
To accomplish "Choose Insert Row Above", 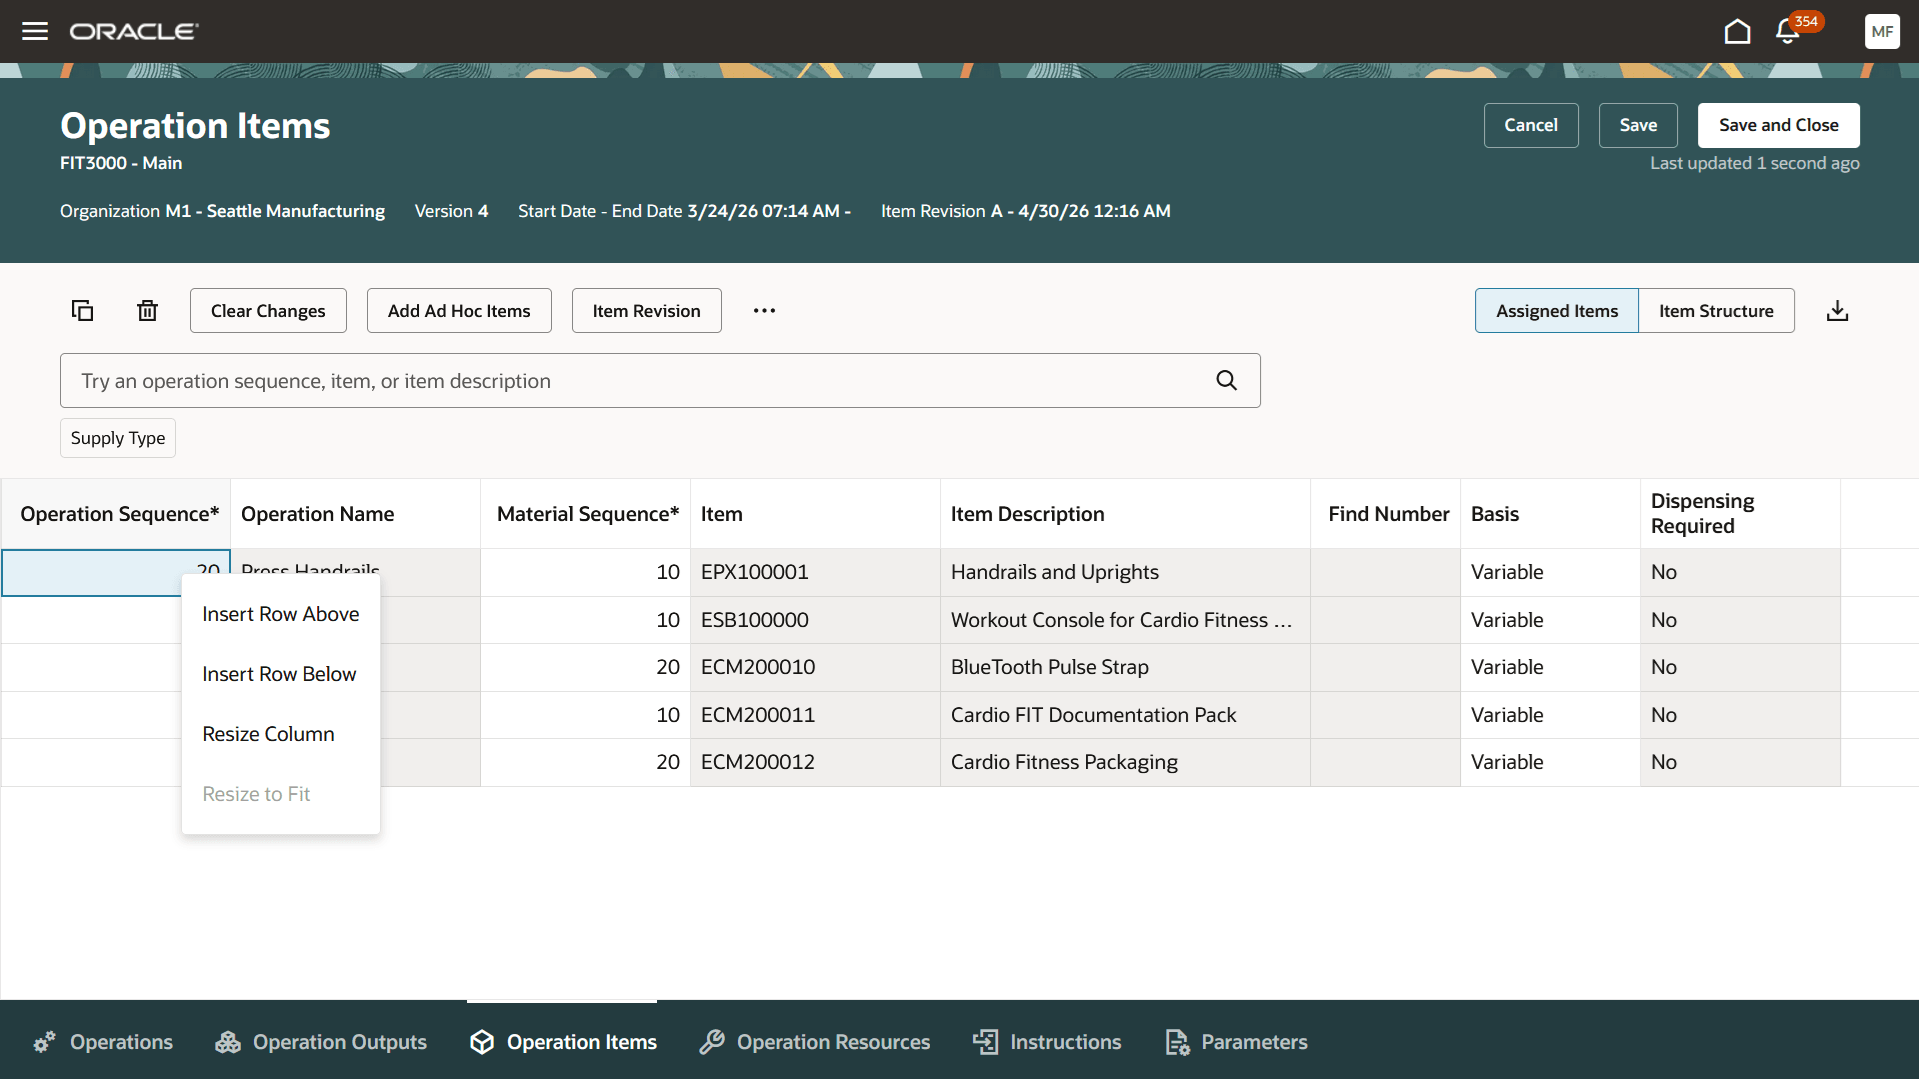I will click(281, 614).
